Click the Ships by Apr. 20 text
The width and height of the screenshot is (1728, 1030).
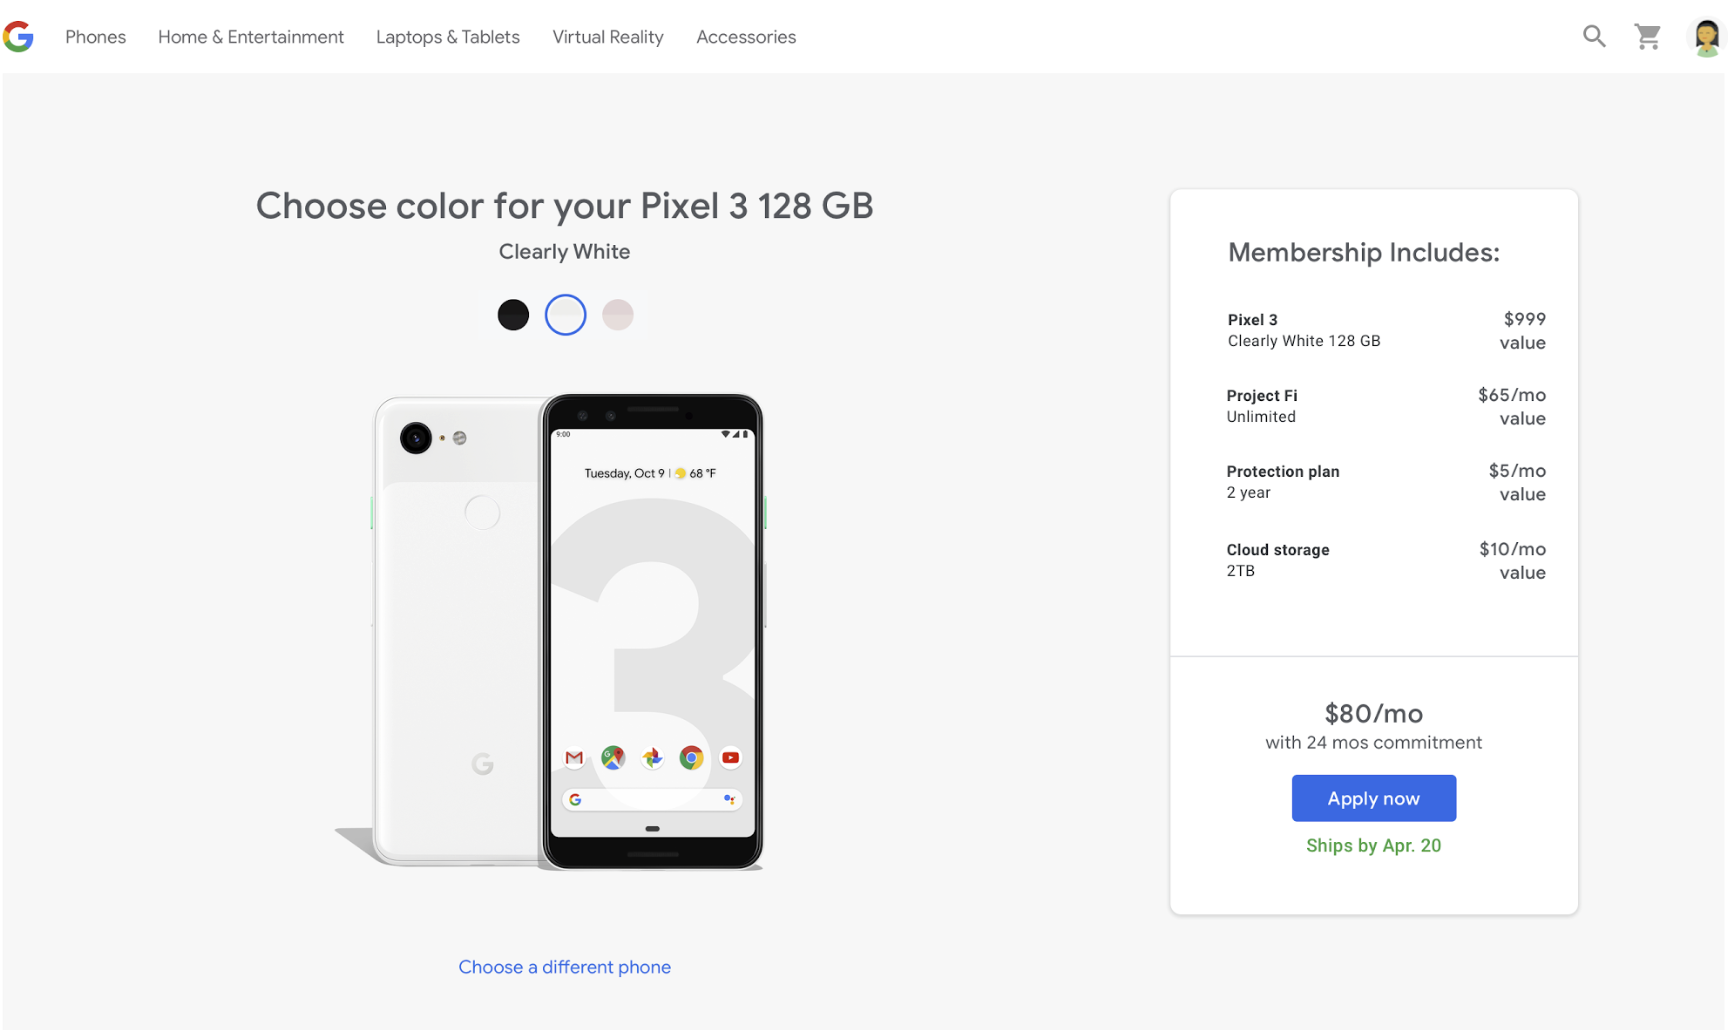pos(1373,846)
